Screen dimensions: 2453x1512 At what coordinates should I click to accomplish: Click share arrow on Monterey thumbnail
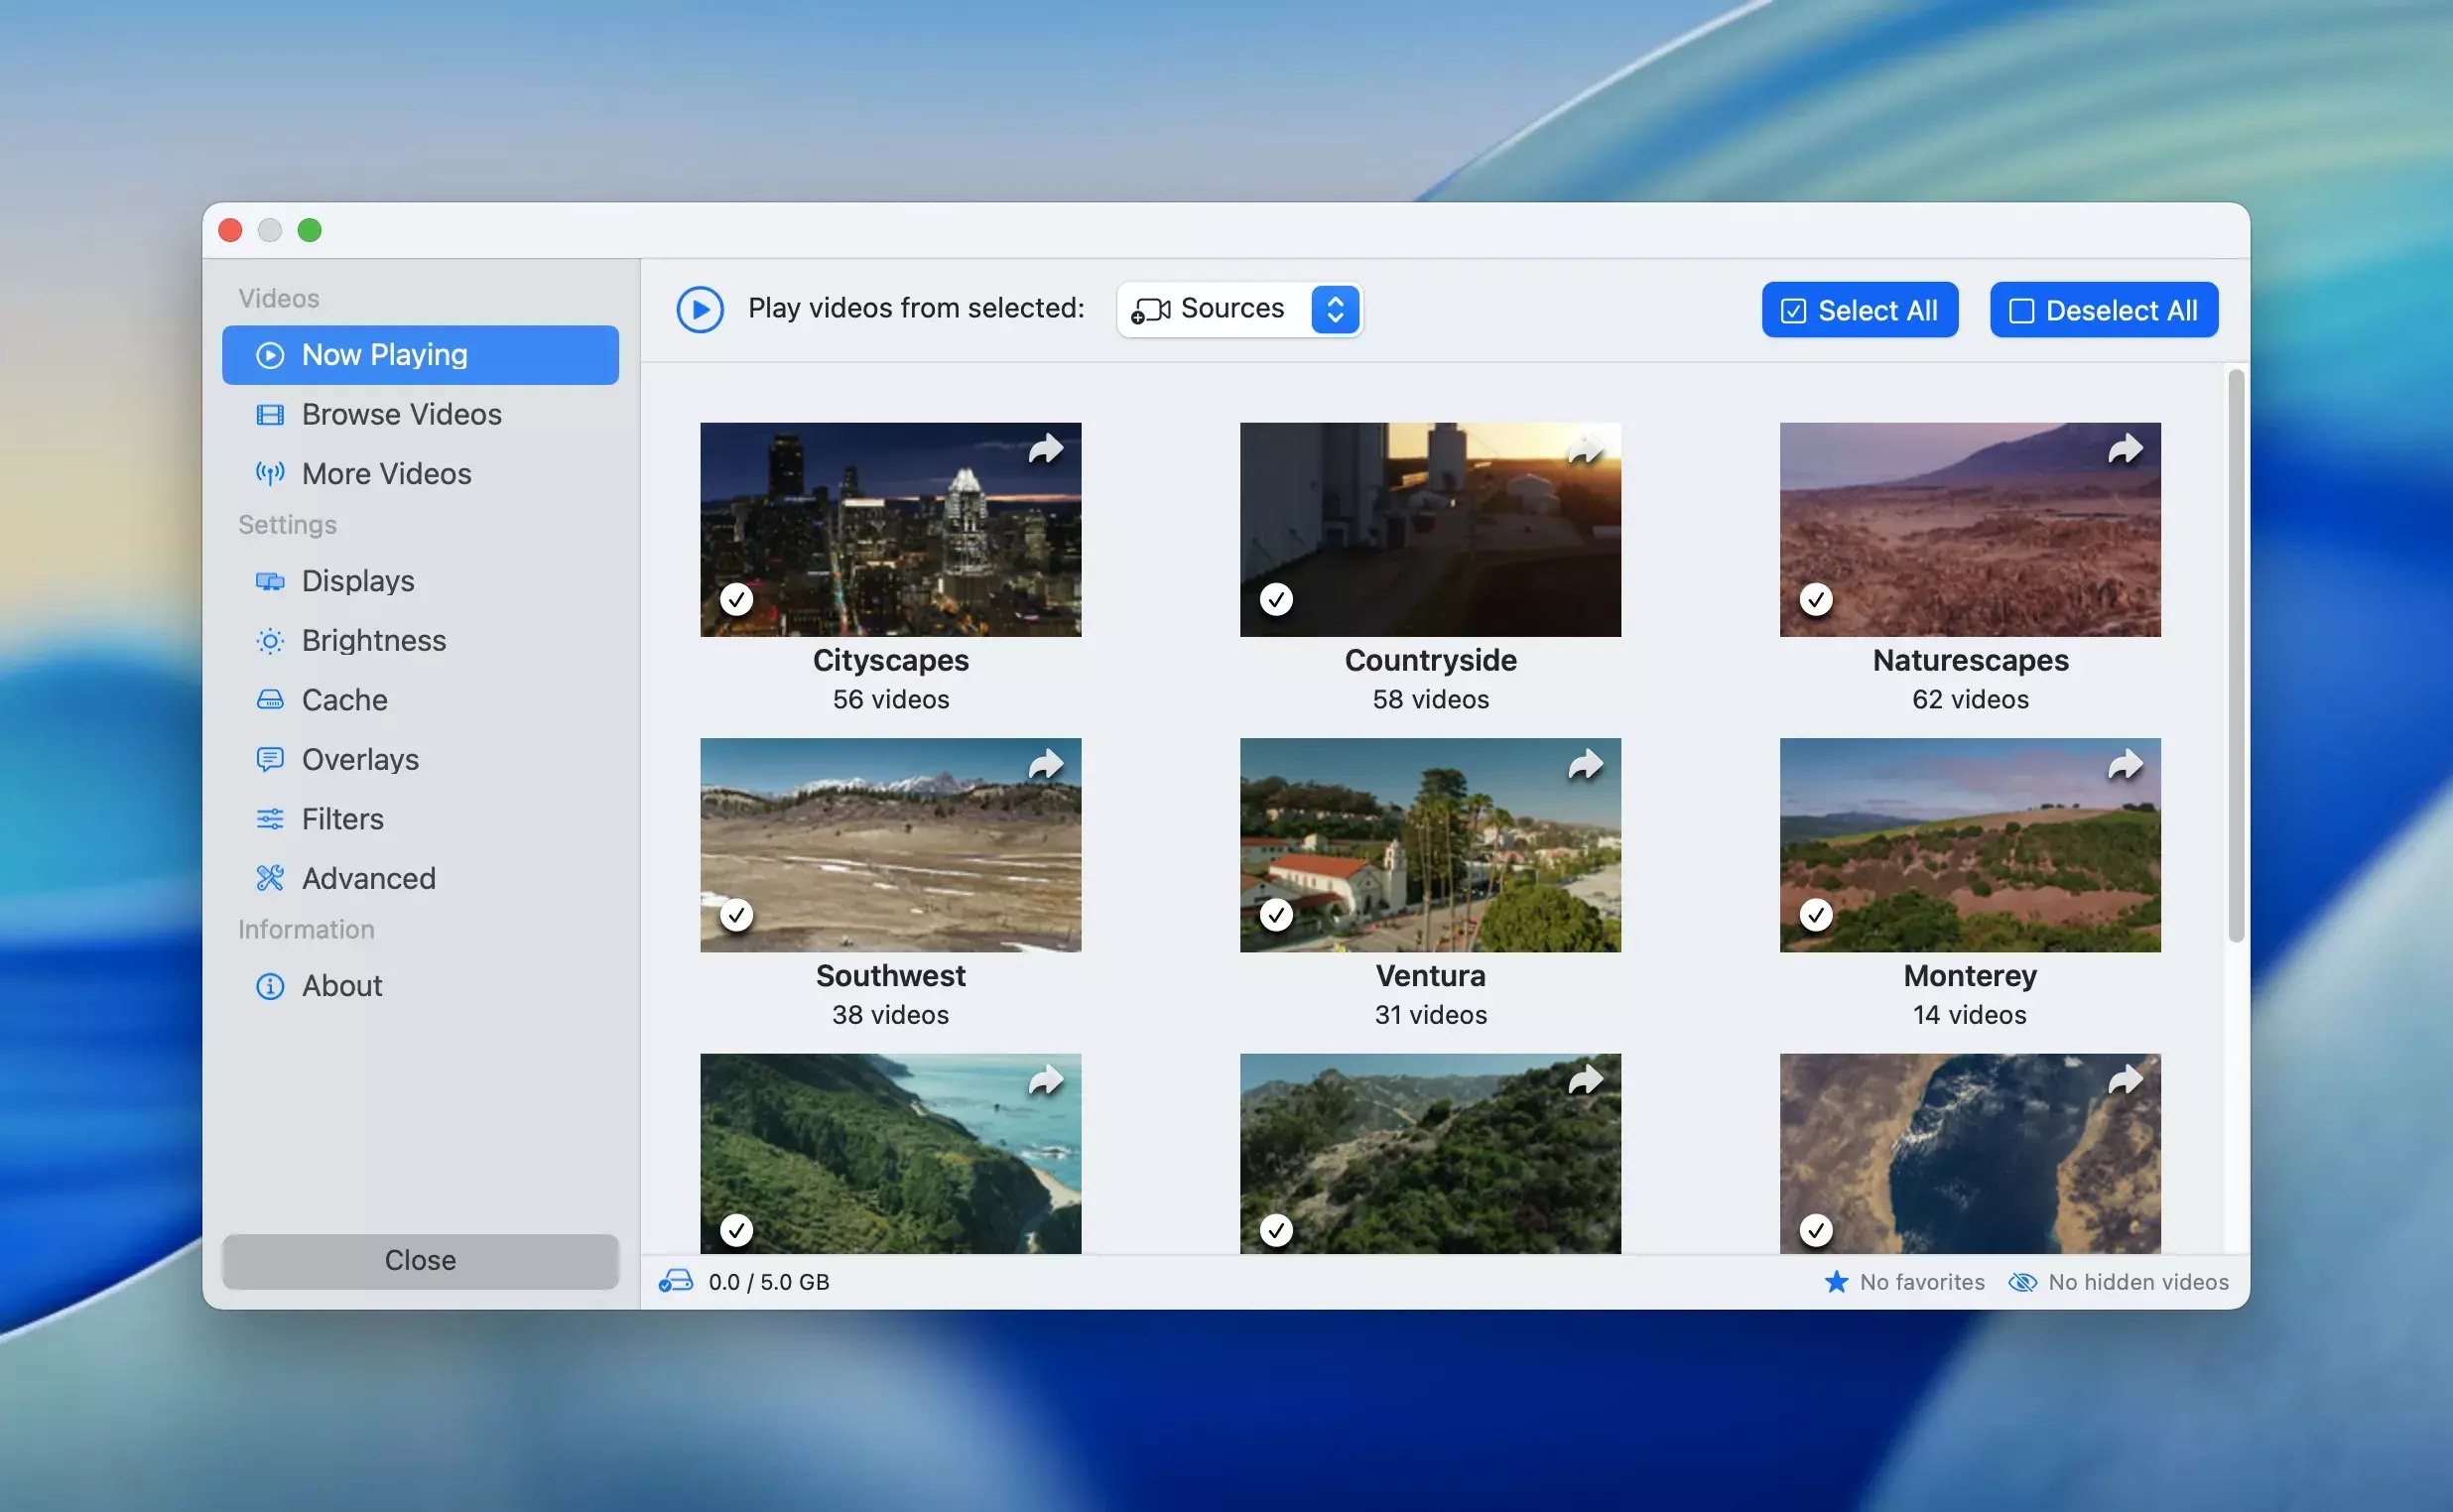click(x=2124, y=765)
